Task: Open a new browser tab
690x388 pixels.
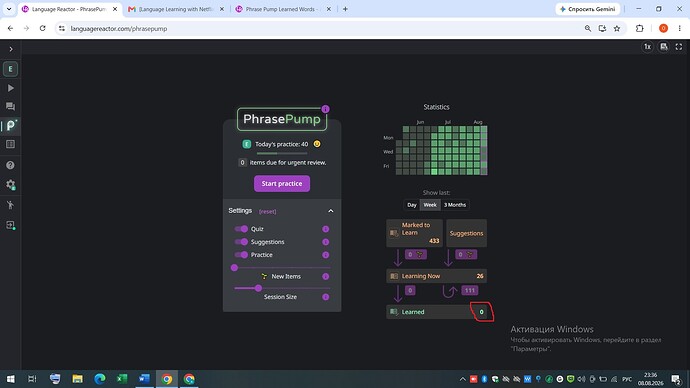Action: 345,9
